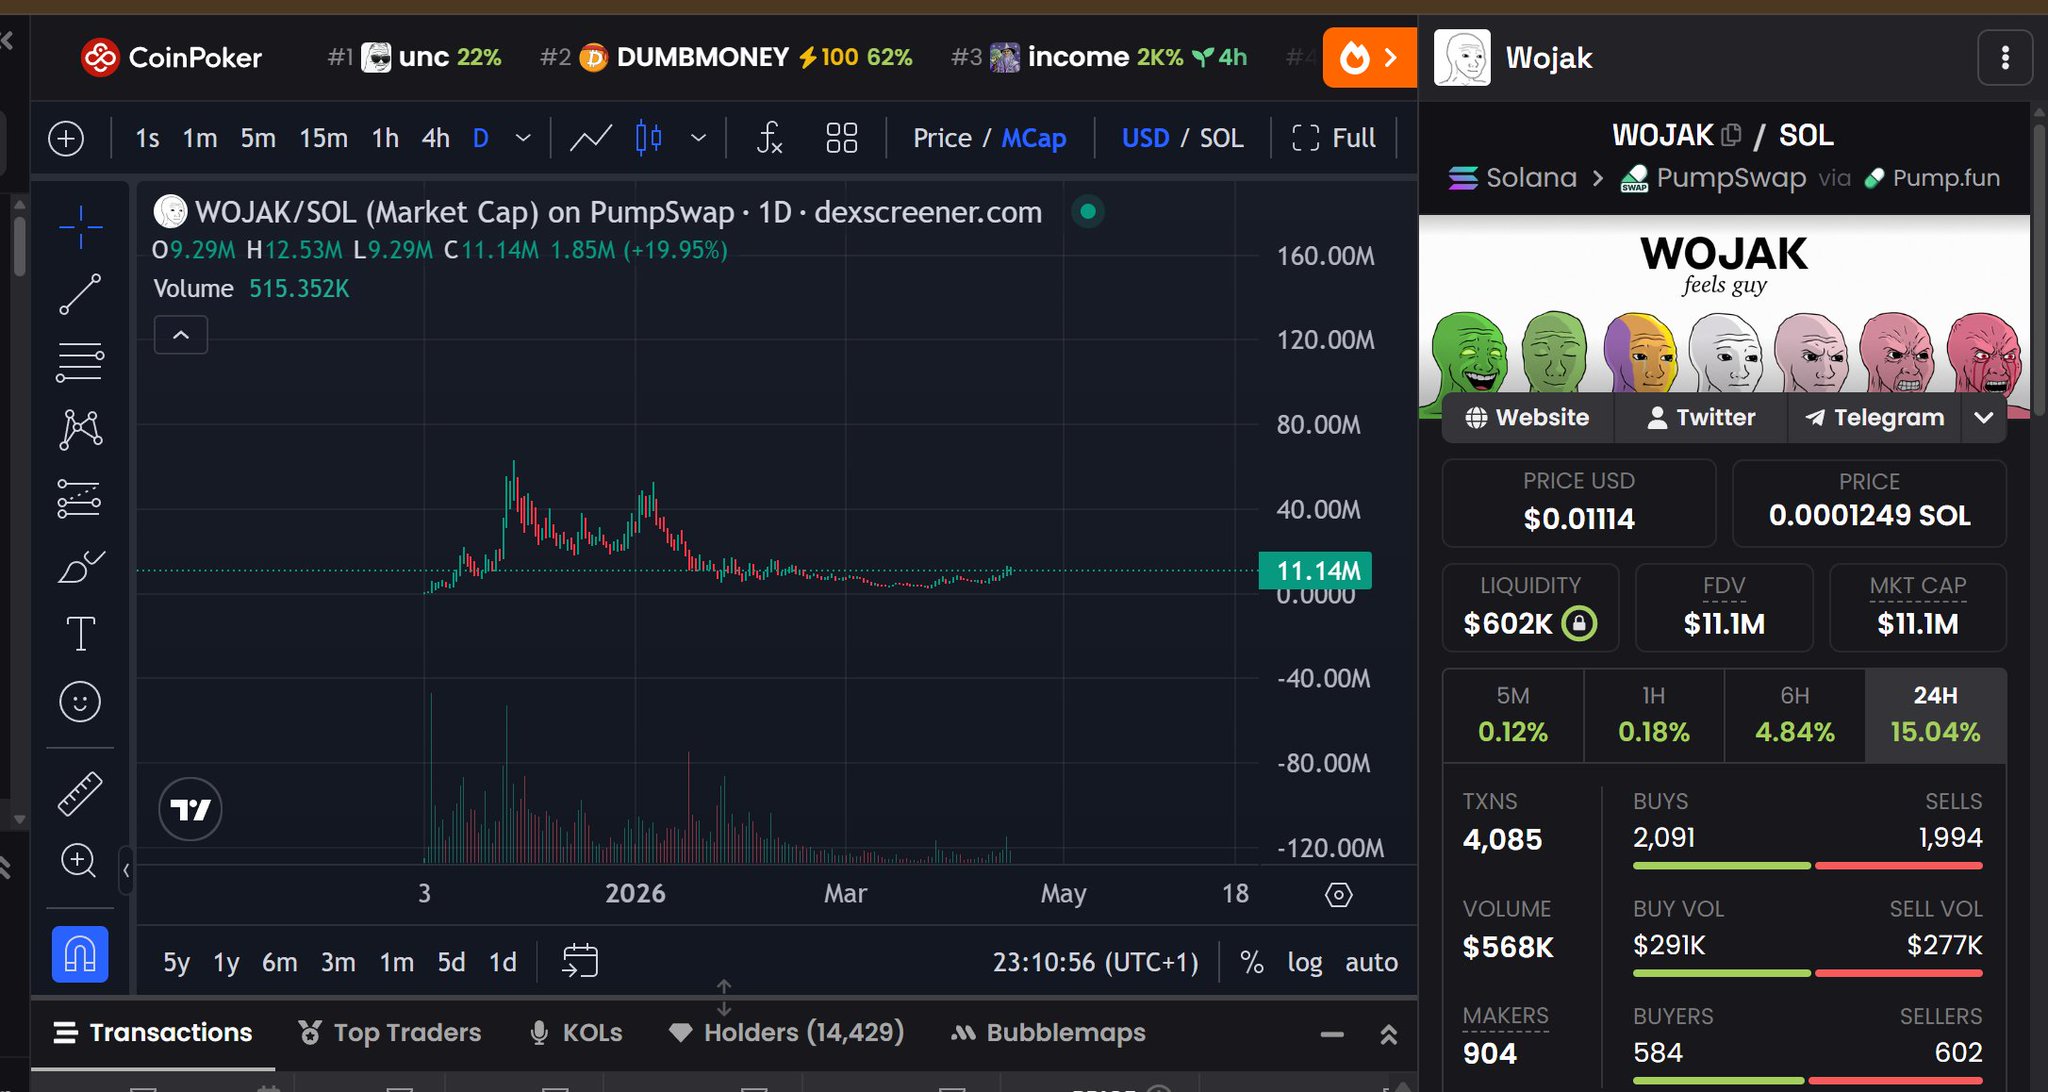Toggle log scale on chart
Image resolution: width=2048 pixels, height=1092 pixels.
(x=1304, y=962)
